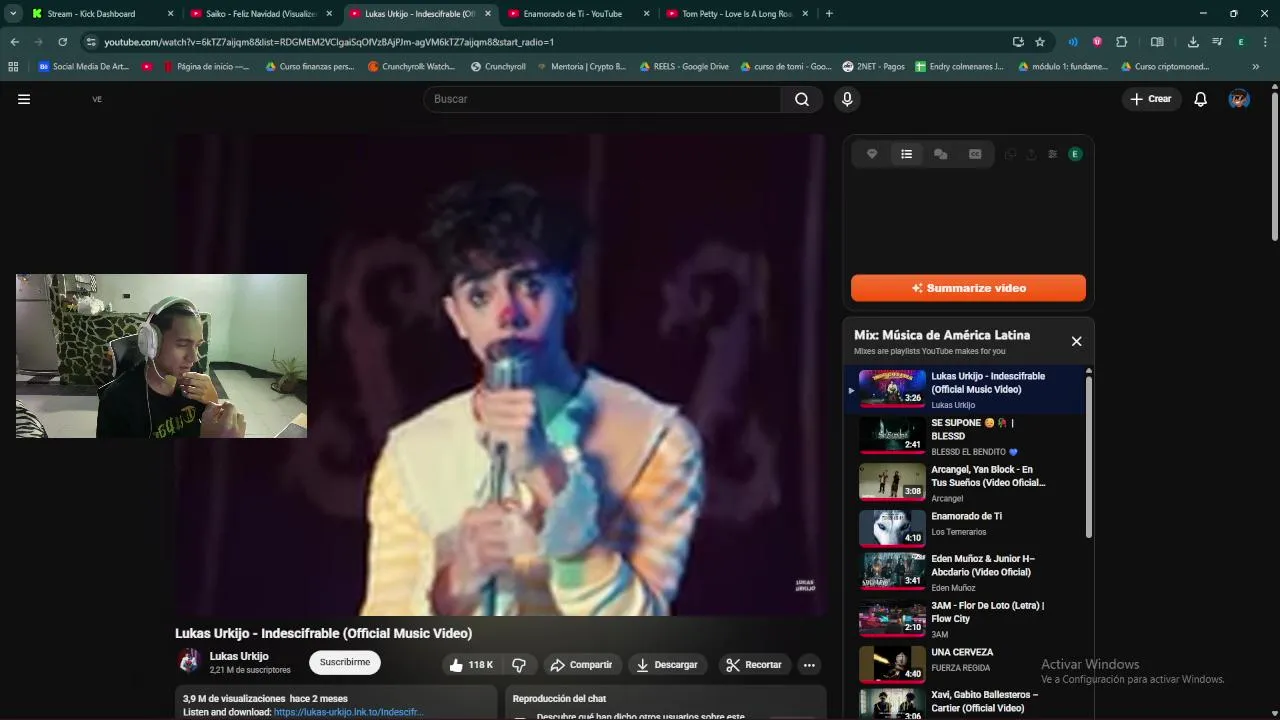The image size is (1280, 720).
Task: Click the Crear button
Action: [x=1151, y=99]
